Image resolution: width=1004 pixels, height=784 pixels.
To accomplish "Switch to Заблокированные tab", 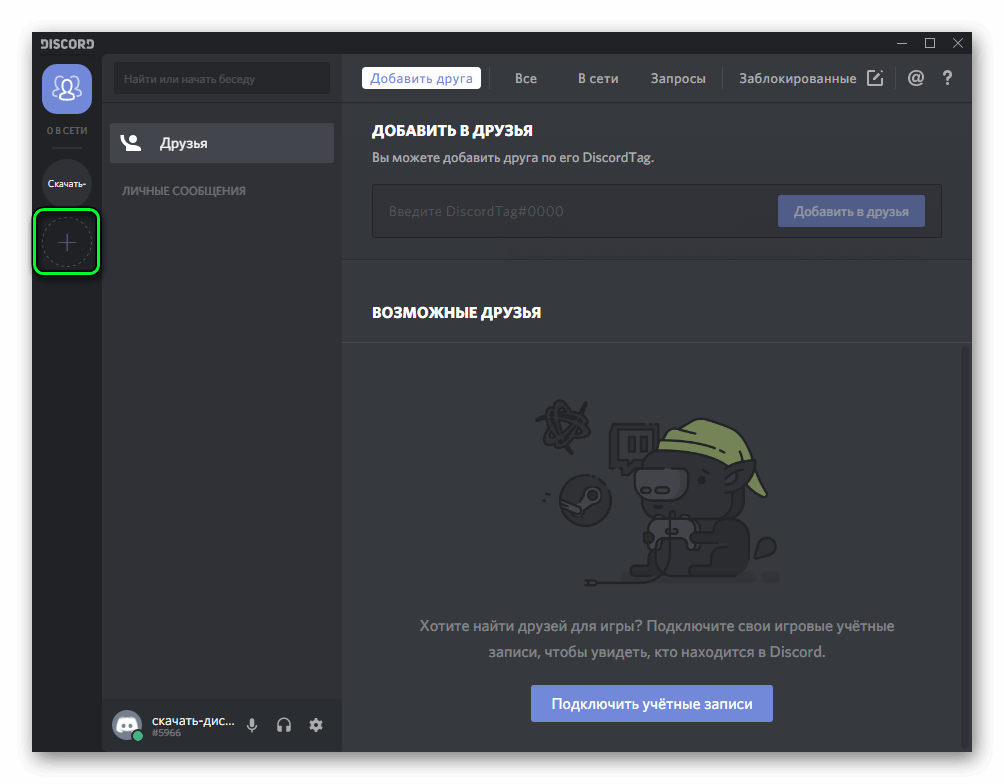I will pyautogui.click(x=797, y=78).
